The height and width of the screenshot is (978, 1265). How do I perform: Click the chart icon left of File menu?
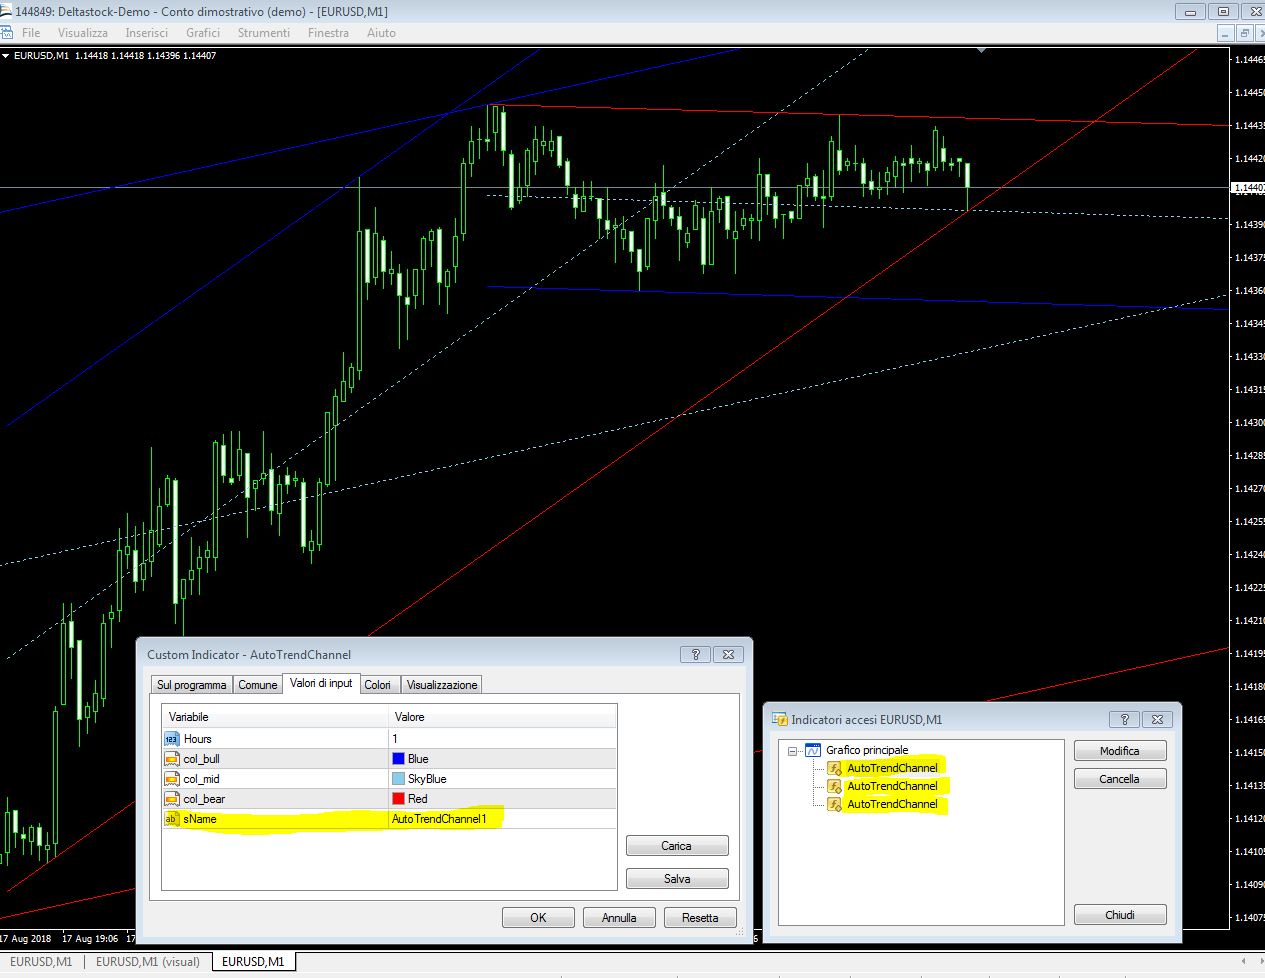coord(8,33)
